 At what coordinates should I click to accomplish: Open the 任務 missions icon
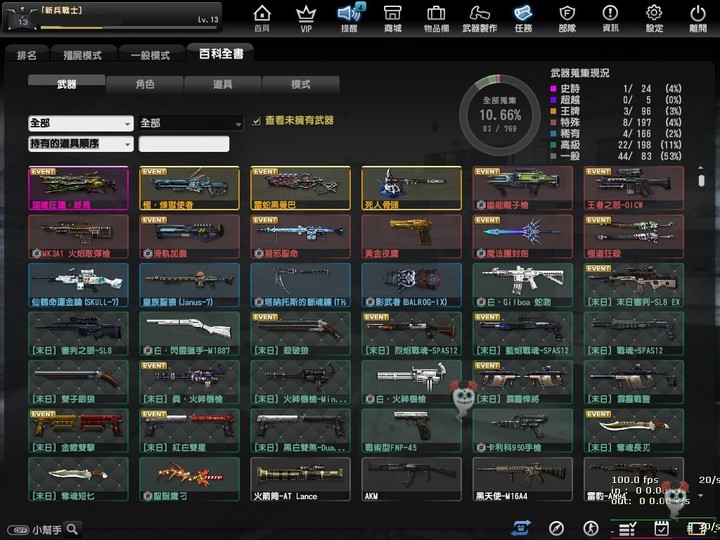[x=523, y=17]
